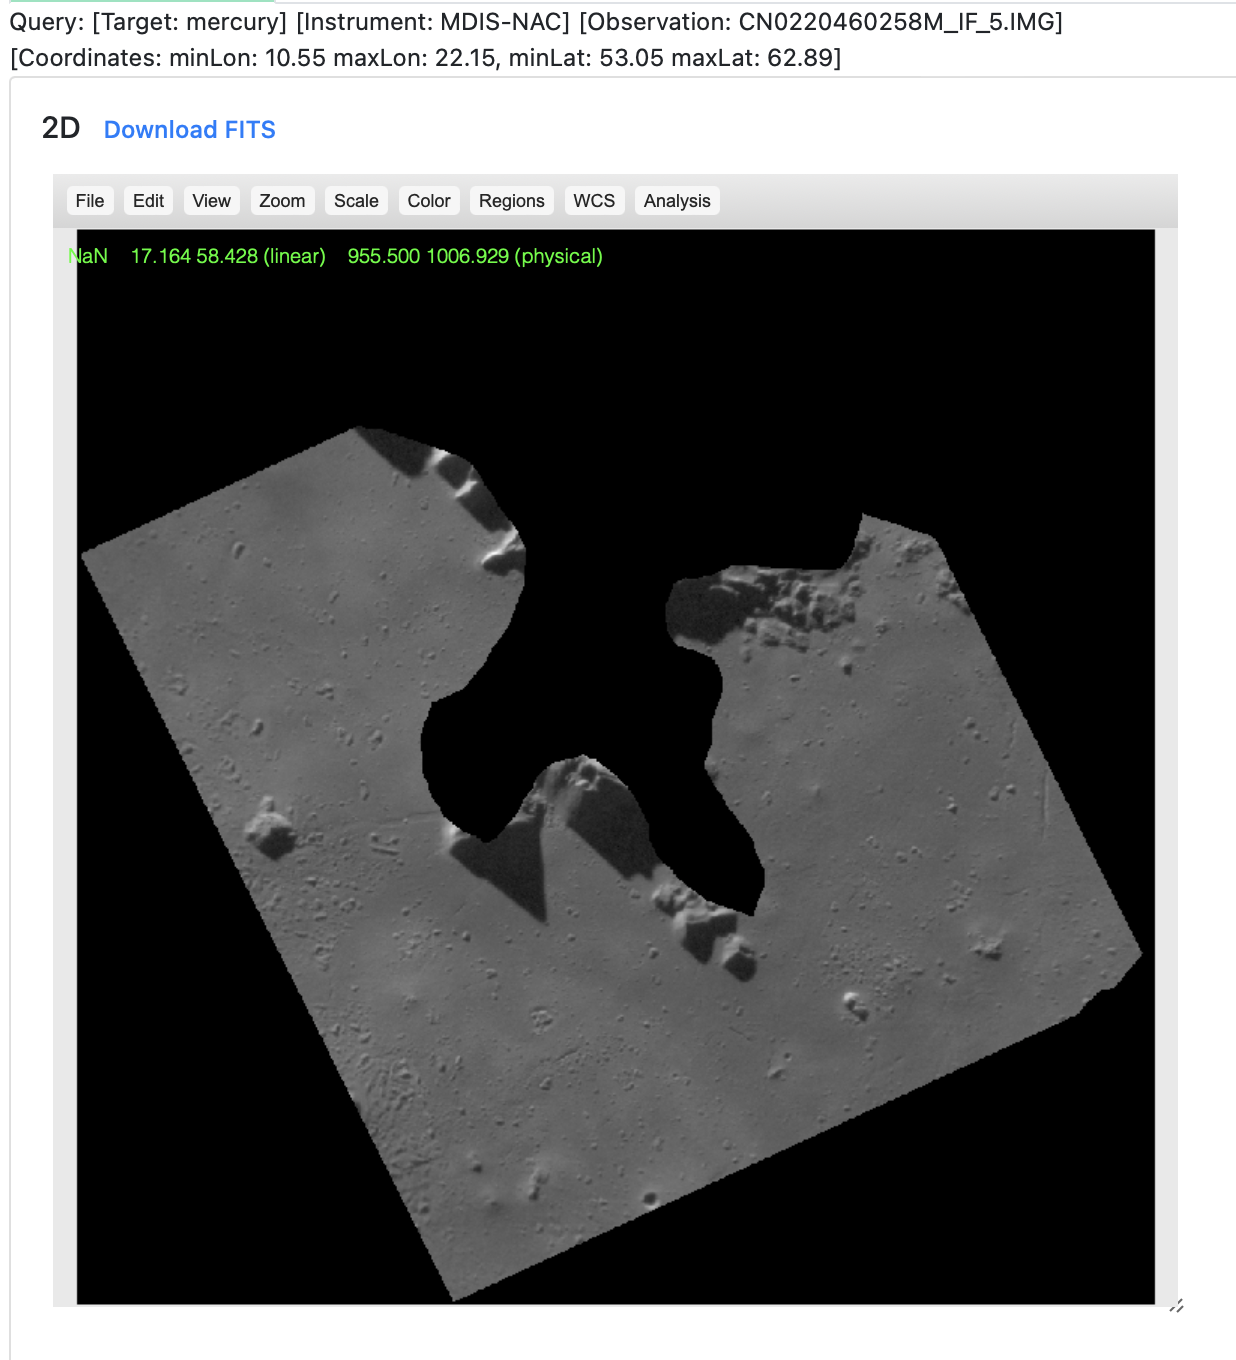Expand the View menu
This screenshot has height=1360, width=1236.
[x=211, y=201]
